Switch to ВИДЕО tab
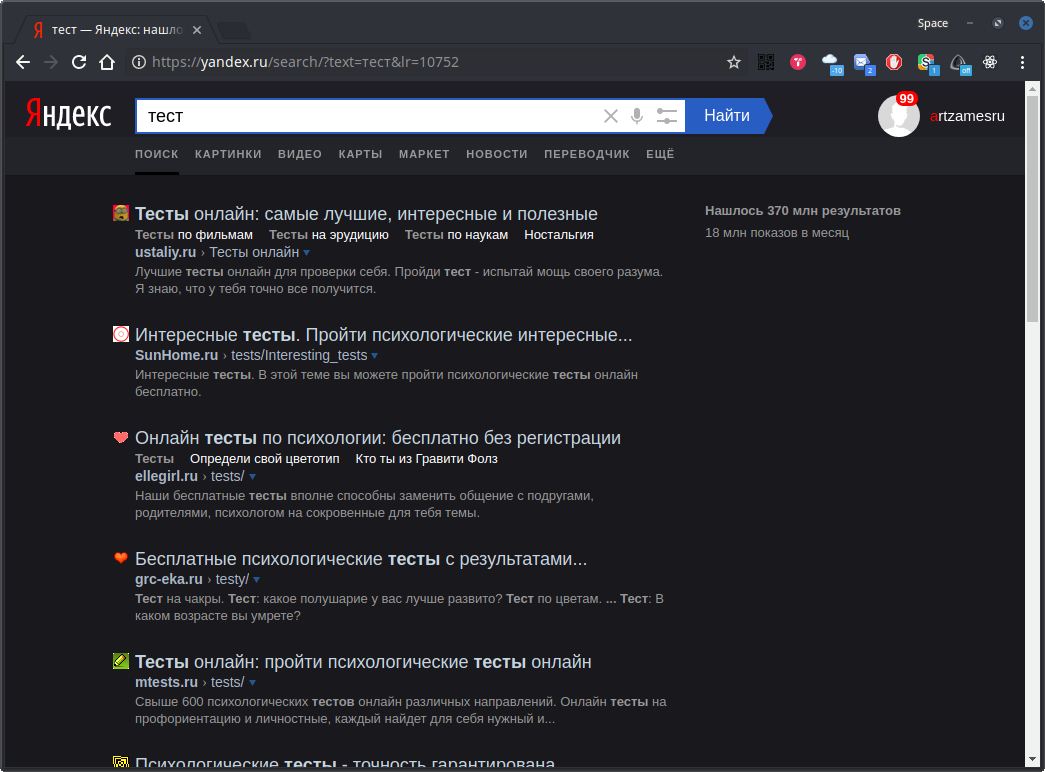Viewport: 1045px width, 772px height. [300, 154]
